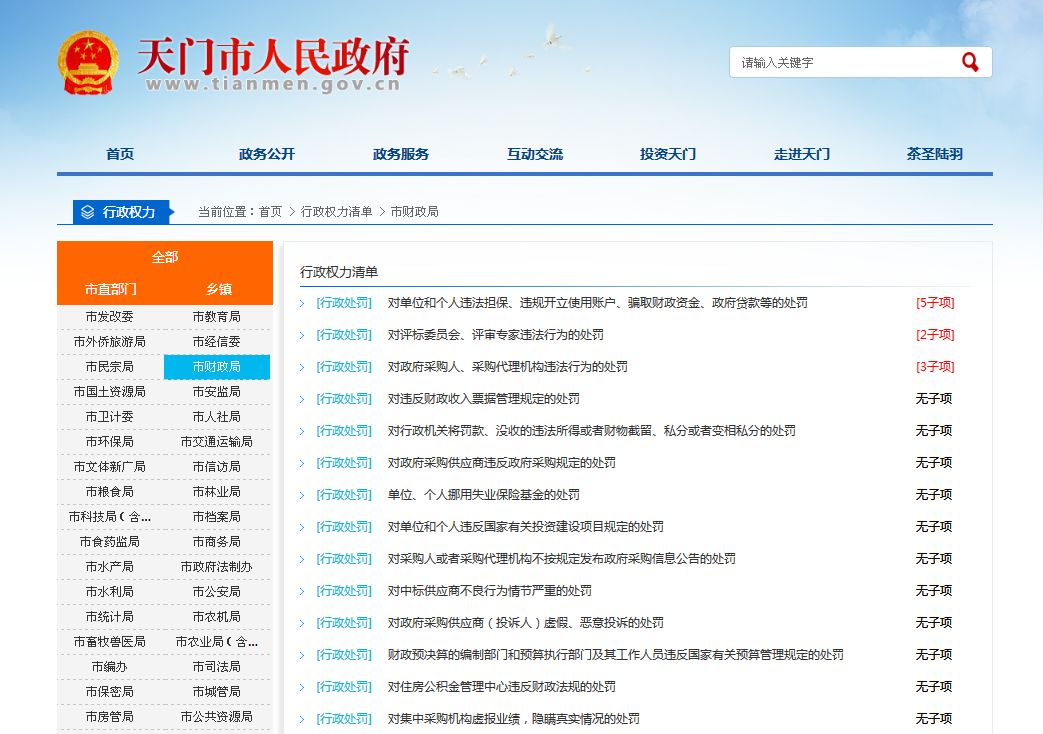Click the arrow before 对评标委员会 item
This screenshot has height=734, width=1043.
(x=302, y=335)
